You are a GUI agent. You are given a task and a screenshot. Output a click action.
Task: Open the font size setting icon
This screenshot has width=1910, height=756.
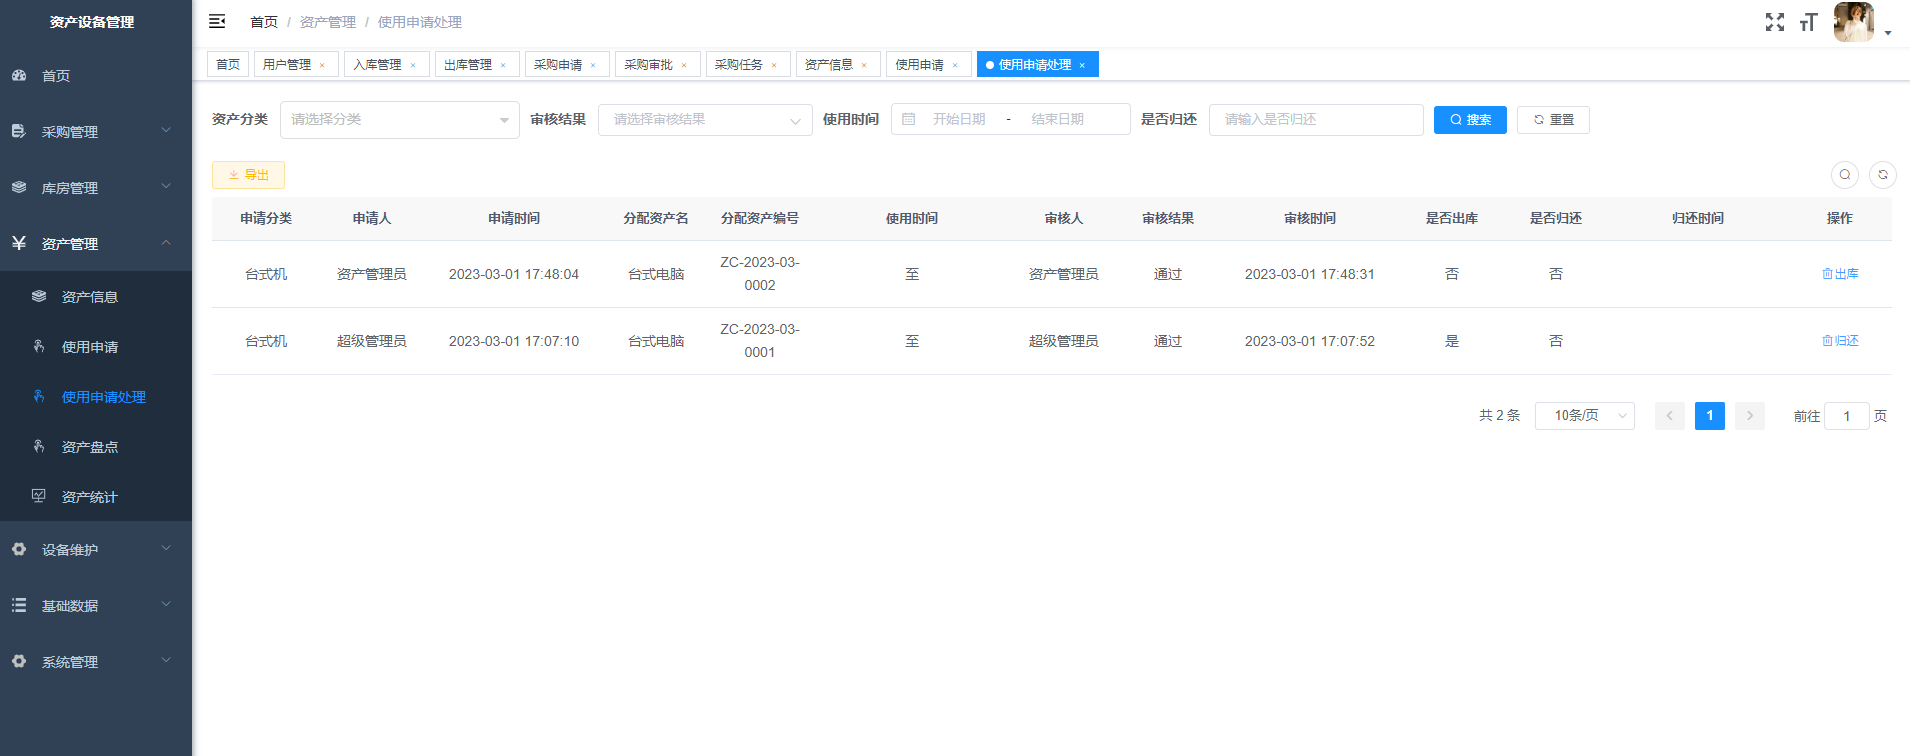[1808, 22]
